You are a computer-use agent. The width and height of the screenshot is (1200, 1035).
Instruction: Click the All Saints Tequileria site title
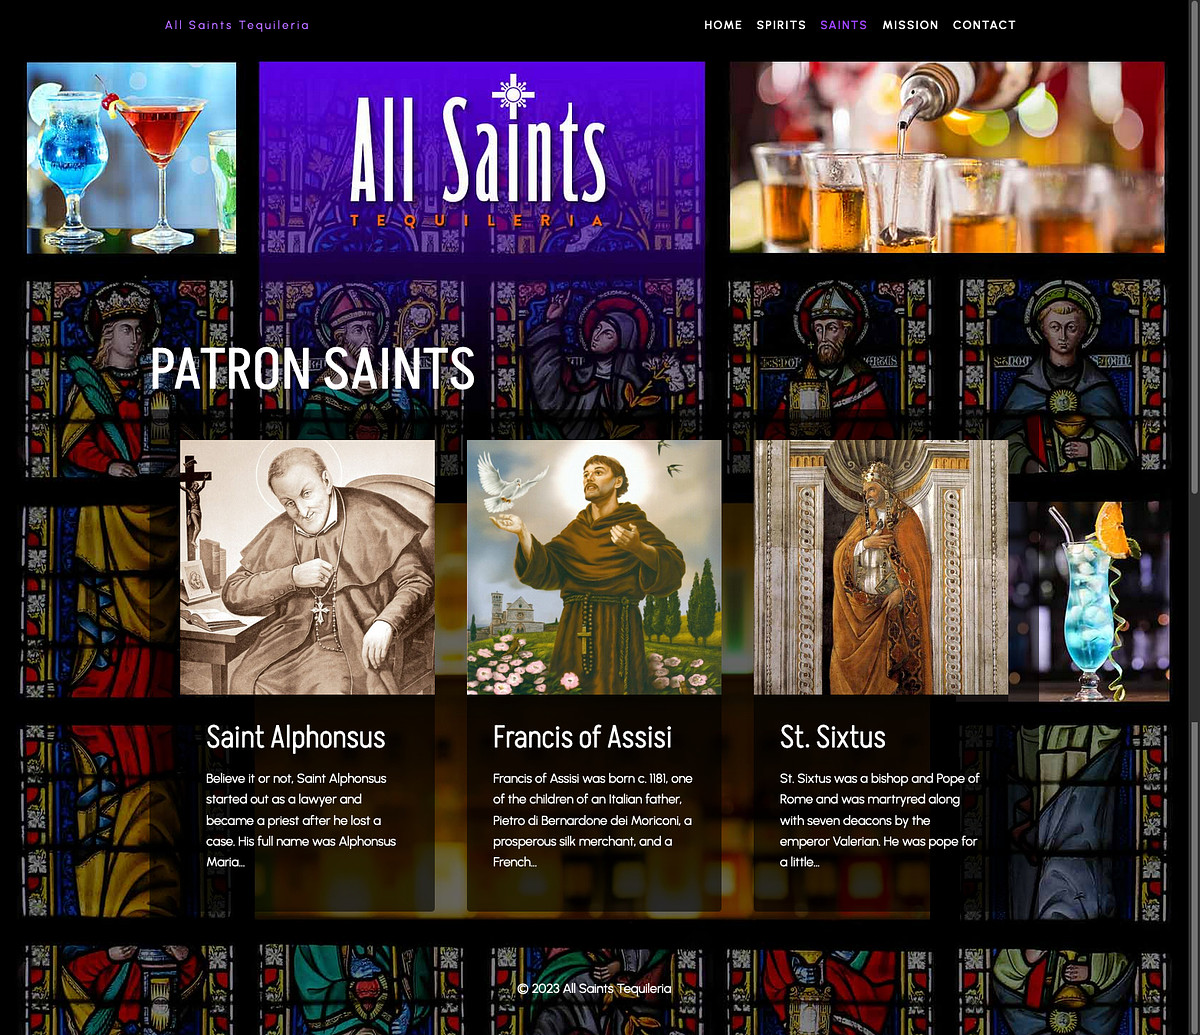point(237,25)
